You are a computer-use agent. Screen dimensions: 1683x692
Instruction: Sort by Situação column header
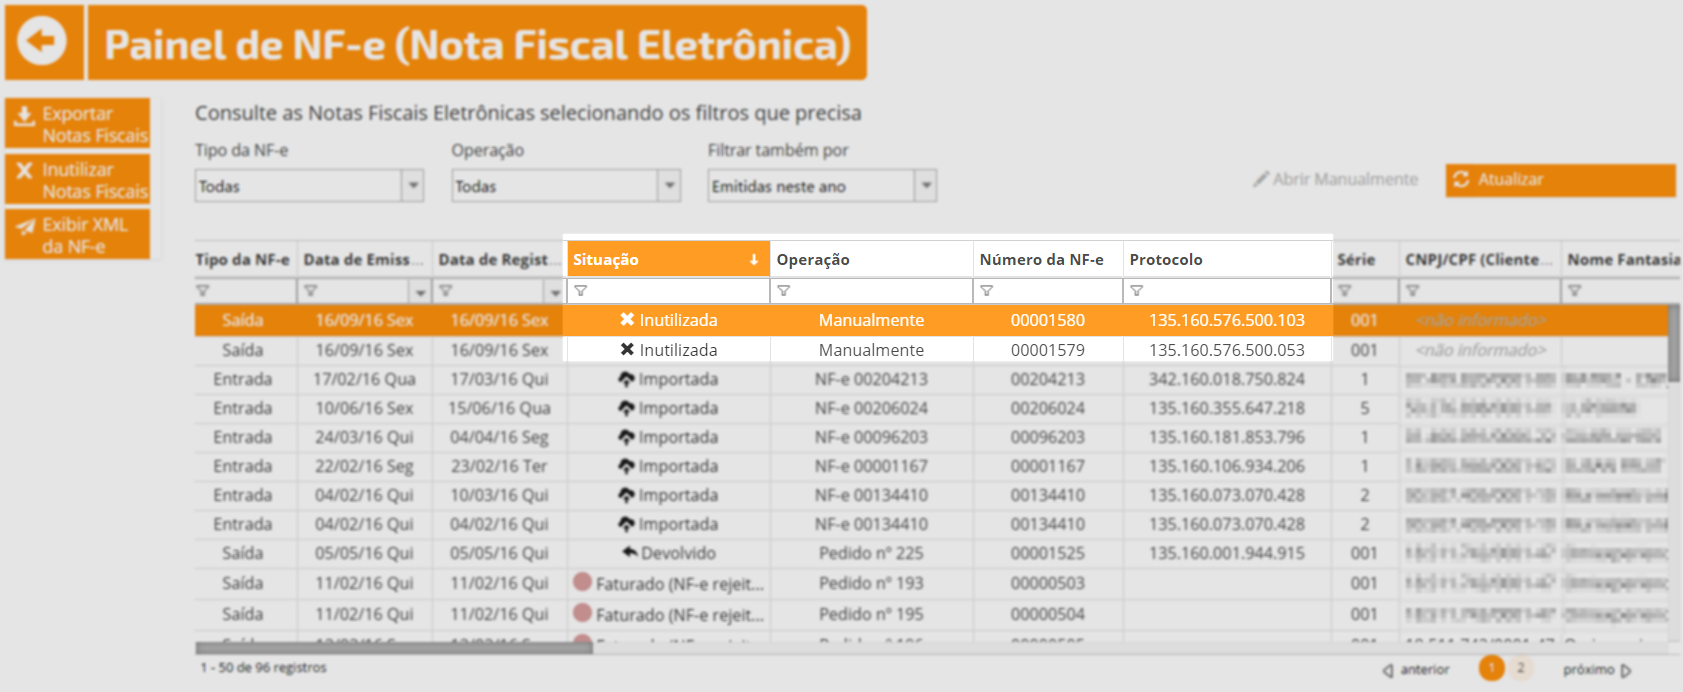coord(668,259)
